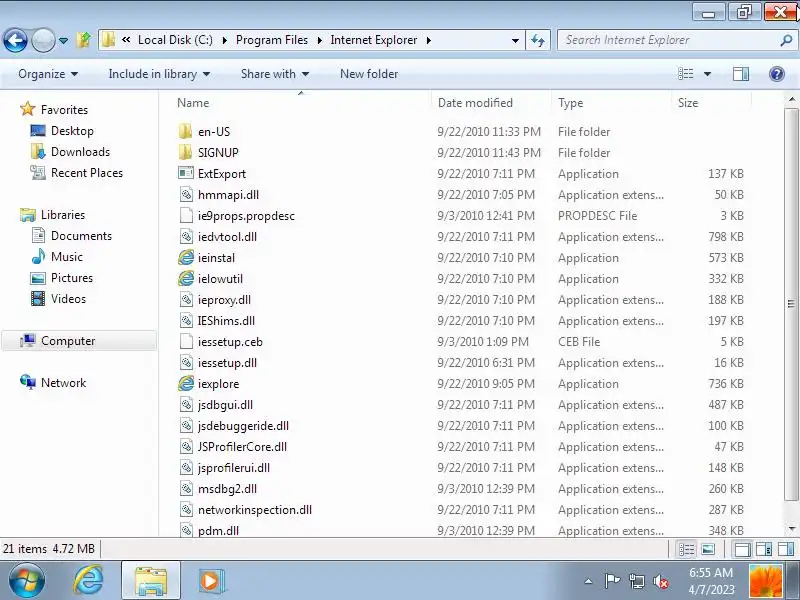Open the Include in library menu

point(159,74)
